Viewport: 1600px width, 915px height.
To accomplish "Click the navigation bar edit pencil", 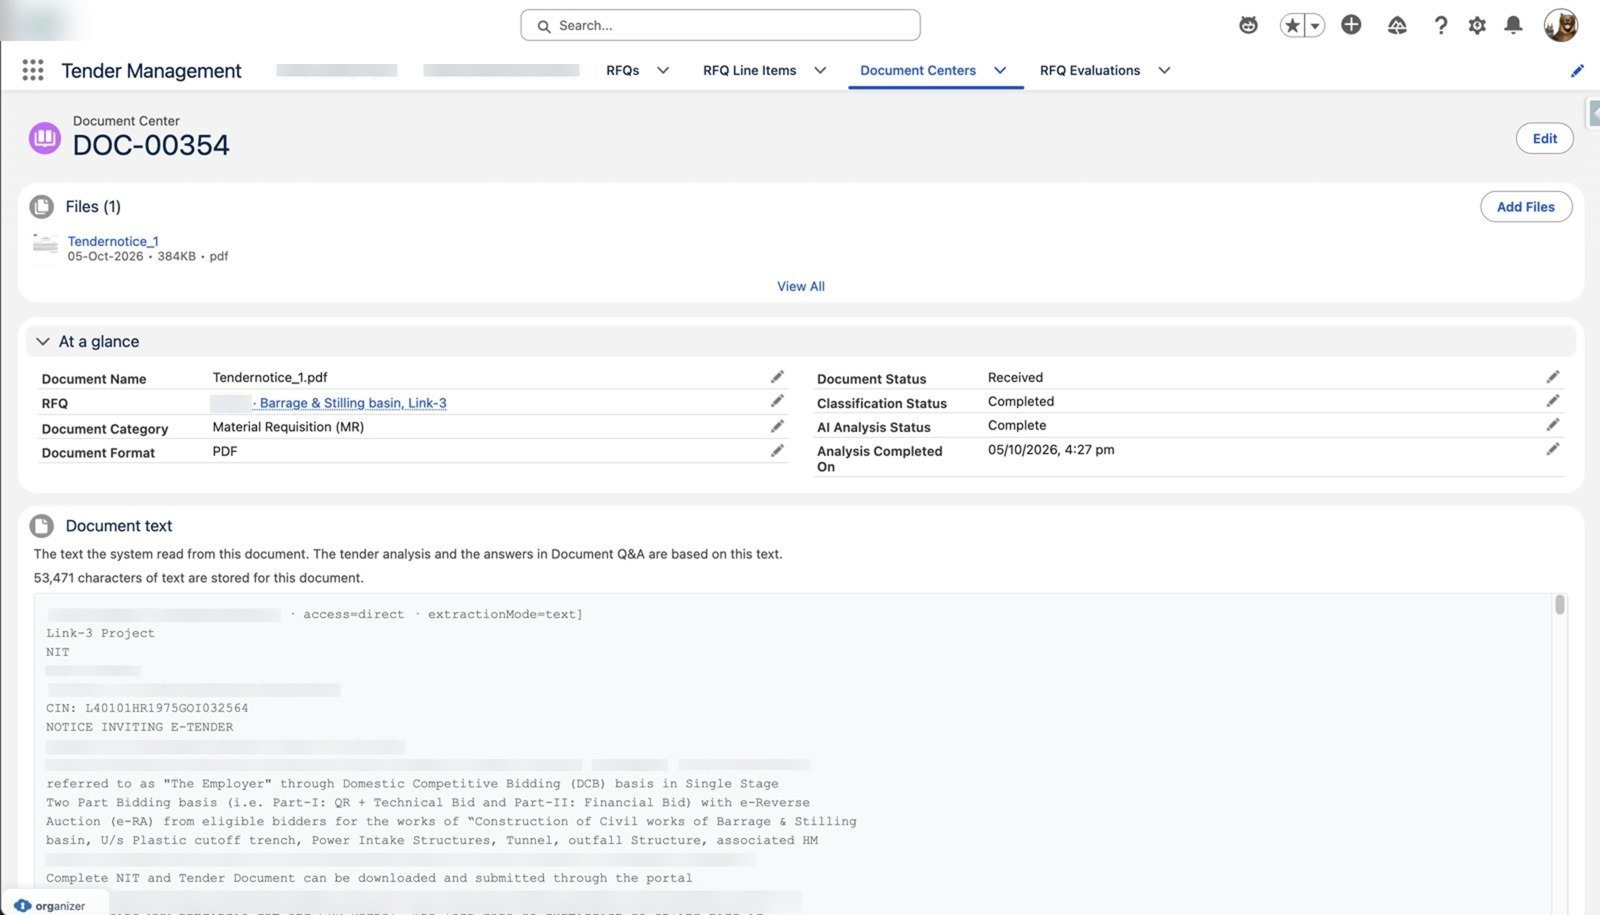I will click(x=1577, y=70).
